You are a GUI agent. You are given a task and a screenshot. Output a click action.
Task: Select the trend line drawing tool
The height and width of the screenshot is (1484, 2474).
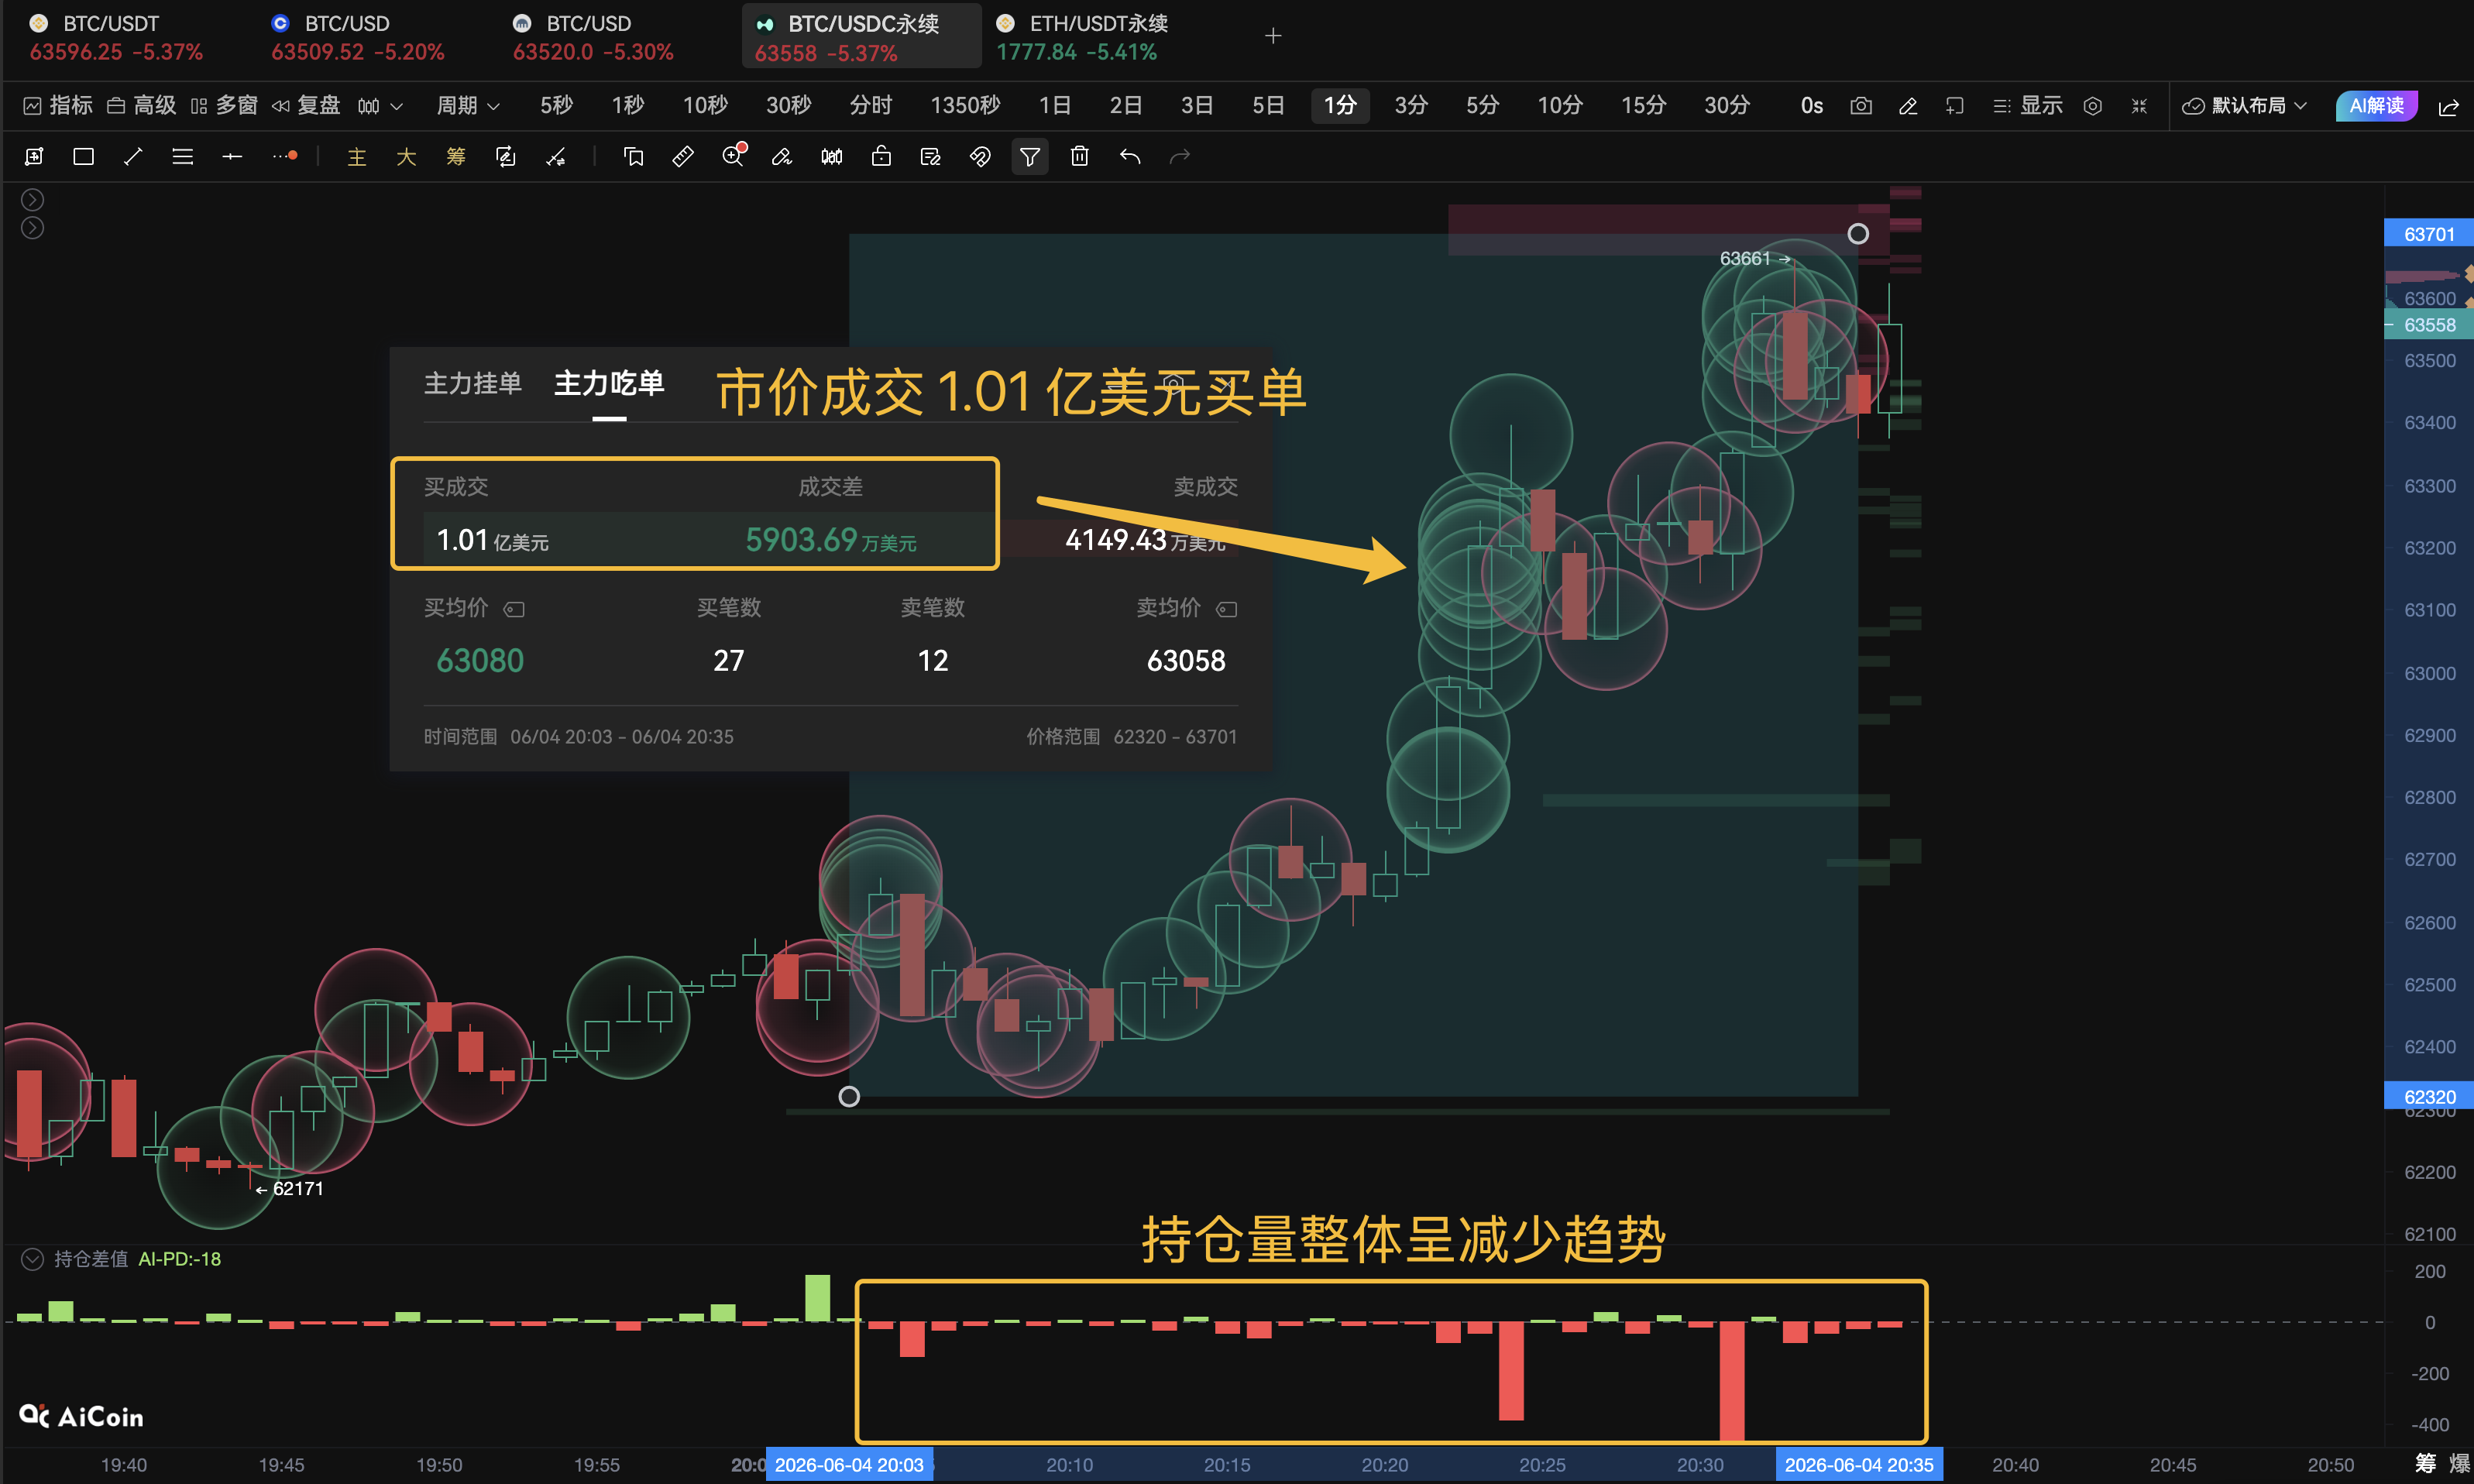click(133, 157)
